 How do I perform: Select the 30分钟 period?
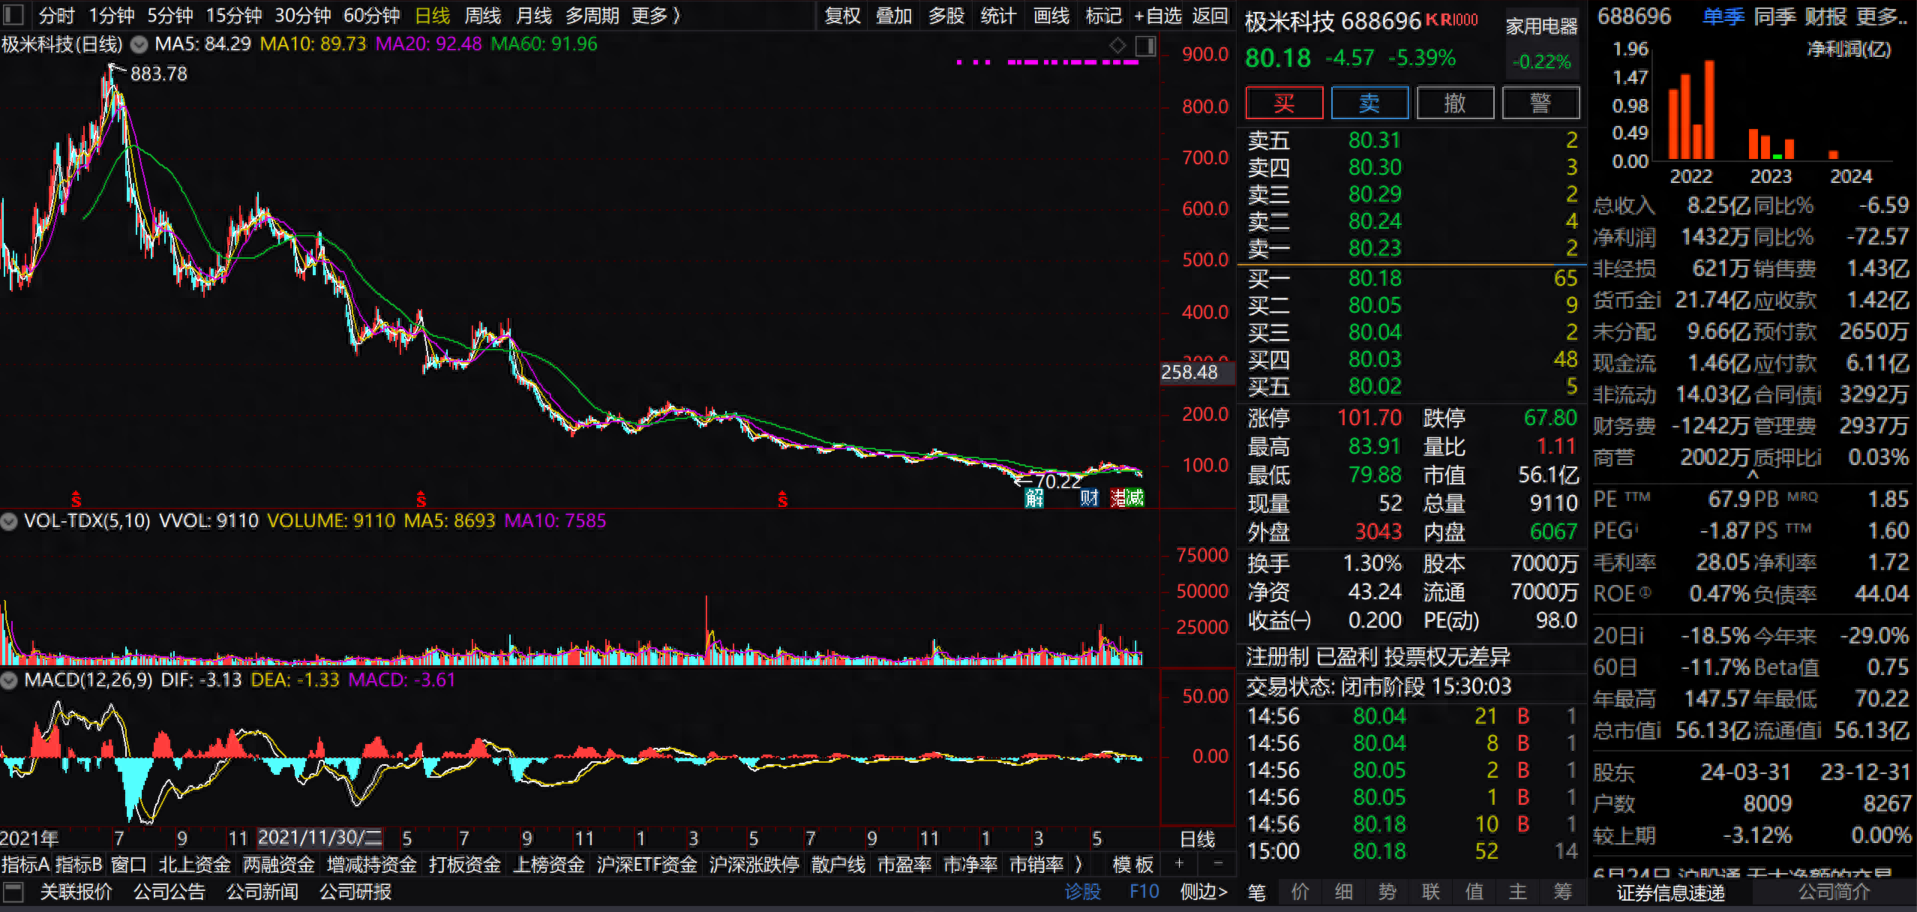303,16
